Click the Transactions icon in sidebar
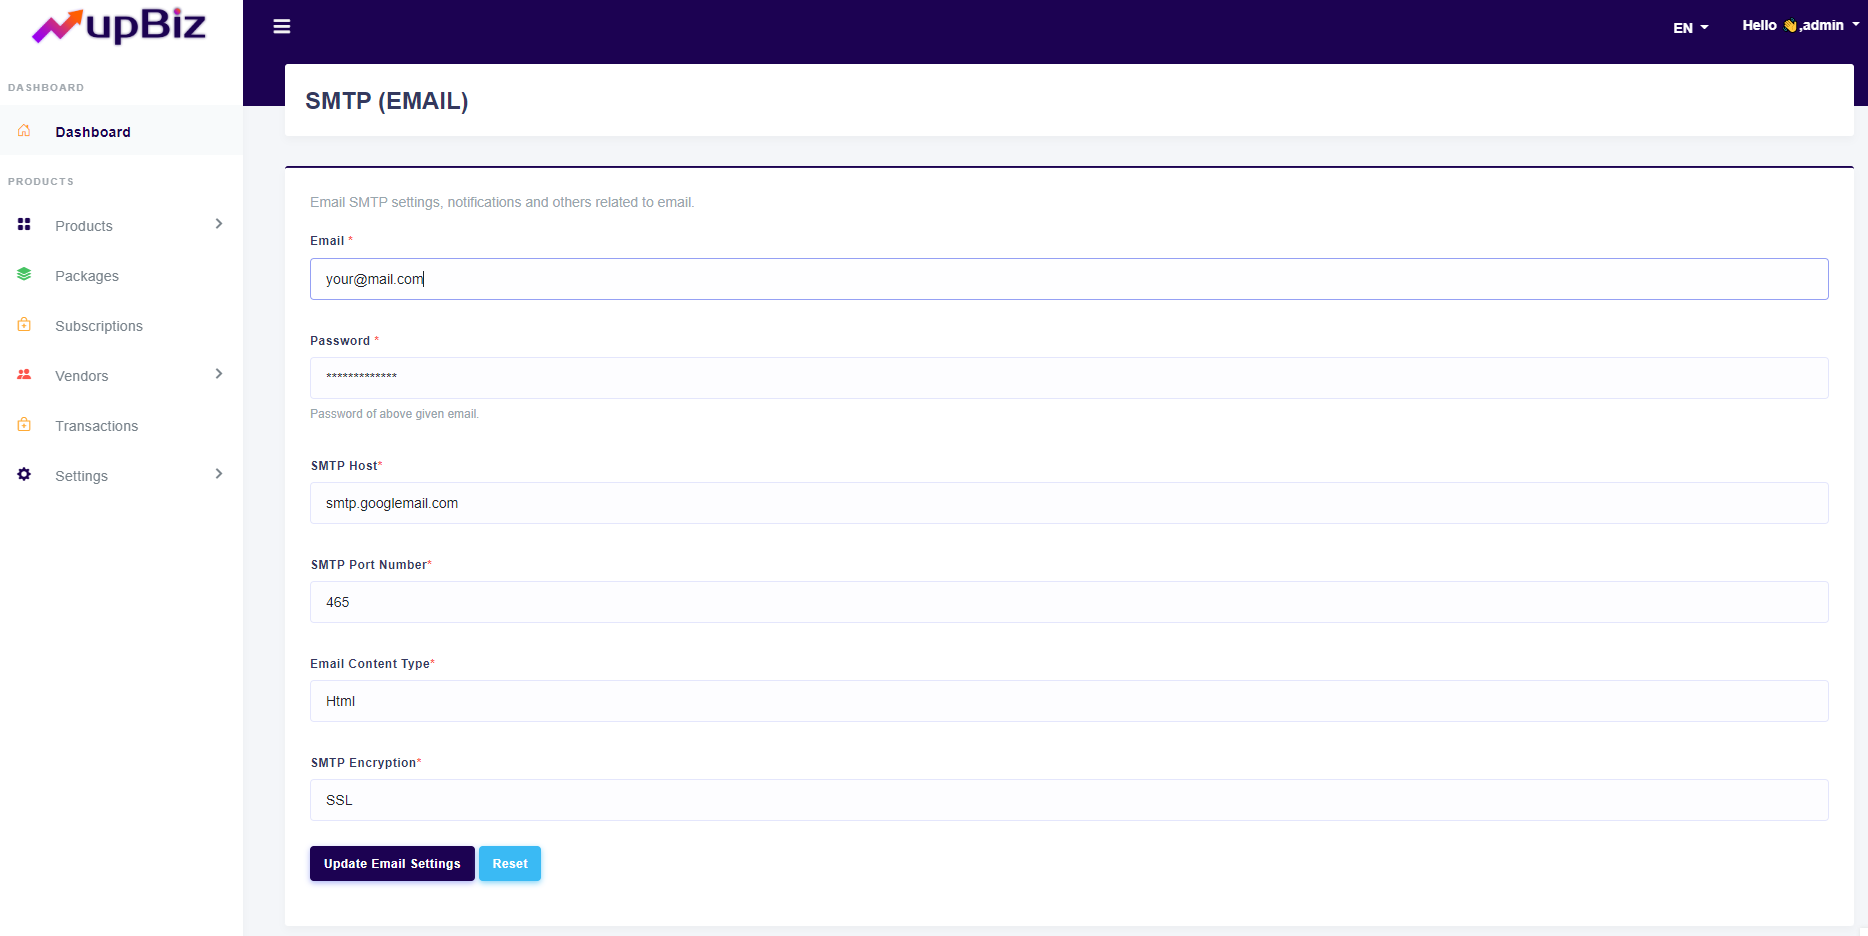1868x936 pixels. point(24,425)
